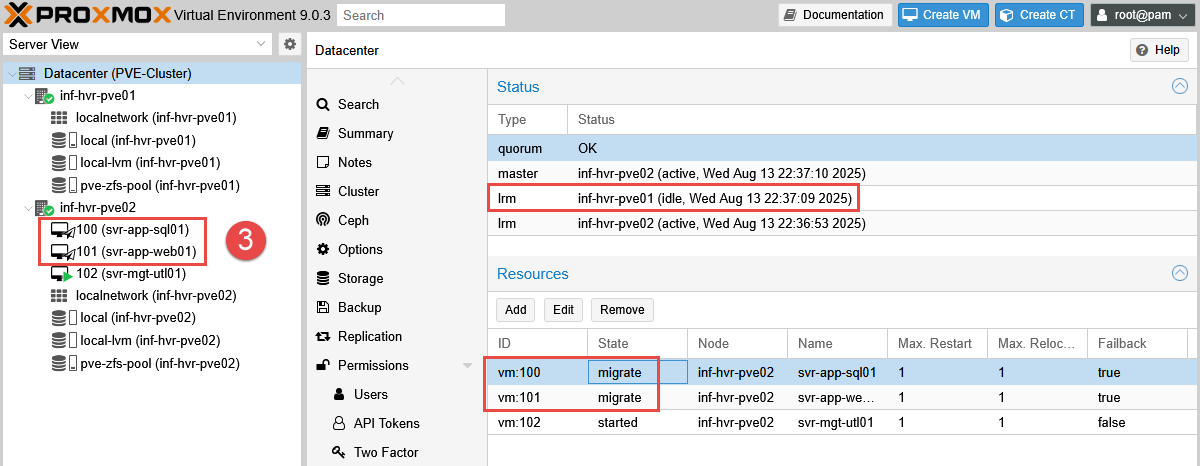Collapse the inf-hvr-pve02 node tree
The height and width of the screenshot is (466, 1200).
tap(28, 208)
